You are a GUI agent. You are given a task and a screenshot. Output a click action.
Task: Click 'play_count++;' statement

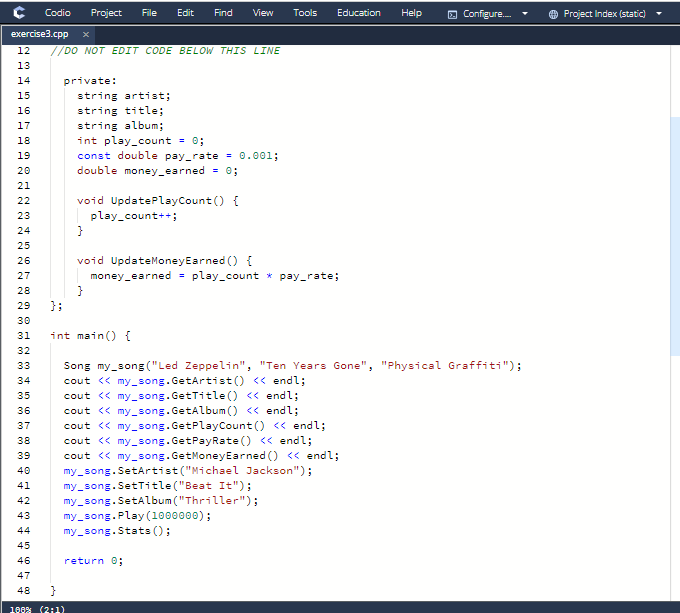coord(134,216)
